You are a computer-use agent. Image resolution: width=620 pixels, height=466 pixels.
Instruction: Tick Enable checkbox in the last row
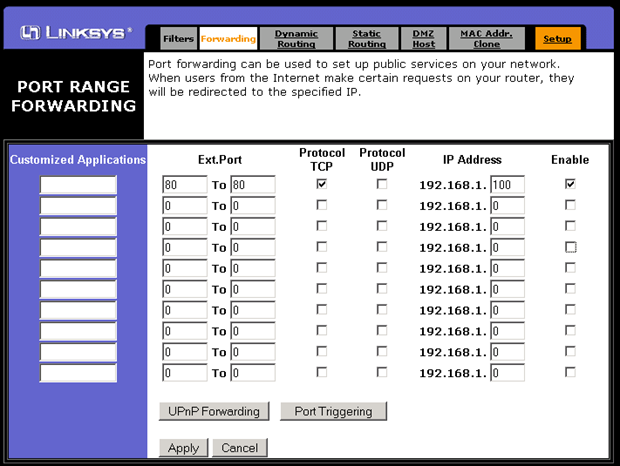pos(570,372)
